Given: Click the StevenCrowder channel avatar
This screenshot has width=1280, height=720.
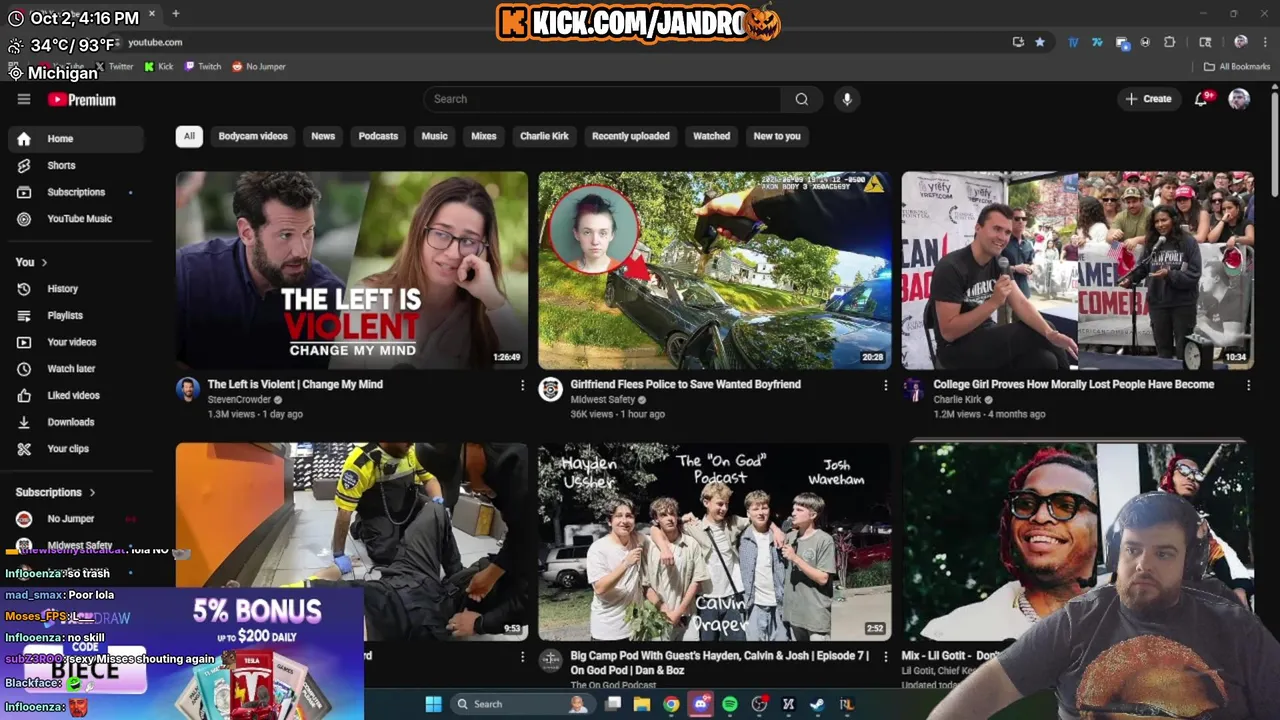Looking at the screenshot, I should tap(188, 389).
